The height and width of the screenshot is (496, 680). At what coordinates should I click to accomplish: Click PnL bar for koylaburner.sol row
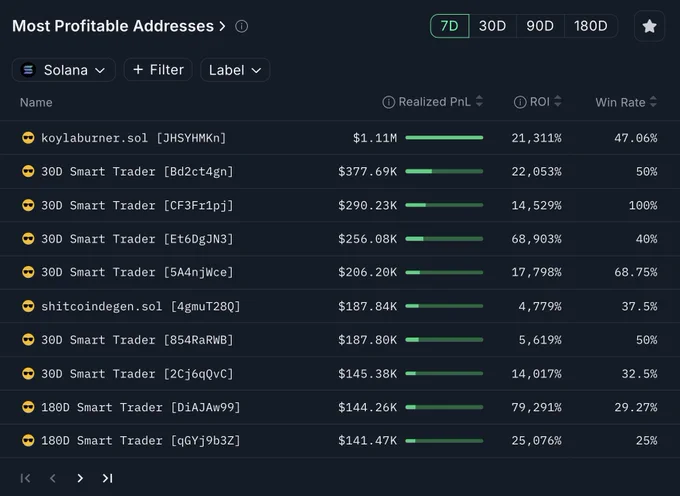pyautogui.click(x=444, y=137)
